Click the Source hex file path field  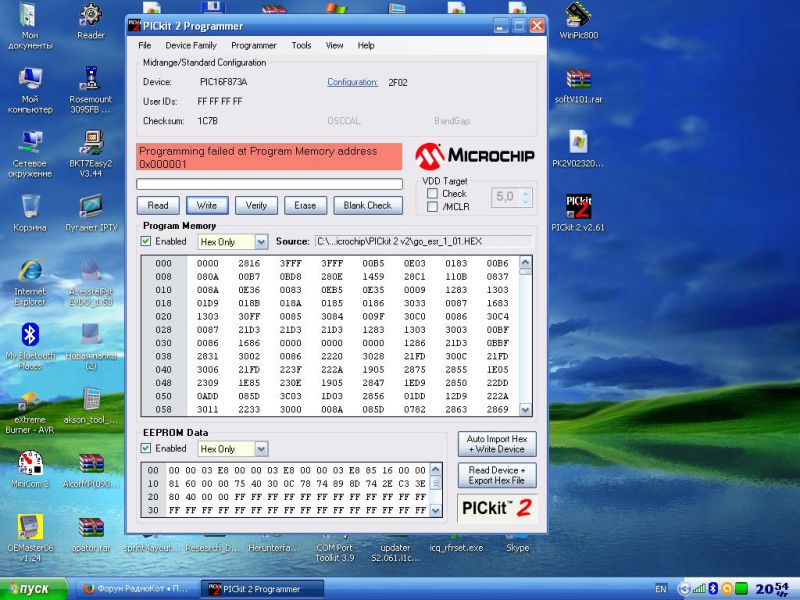click(x=423, y=241)
